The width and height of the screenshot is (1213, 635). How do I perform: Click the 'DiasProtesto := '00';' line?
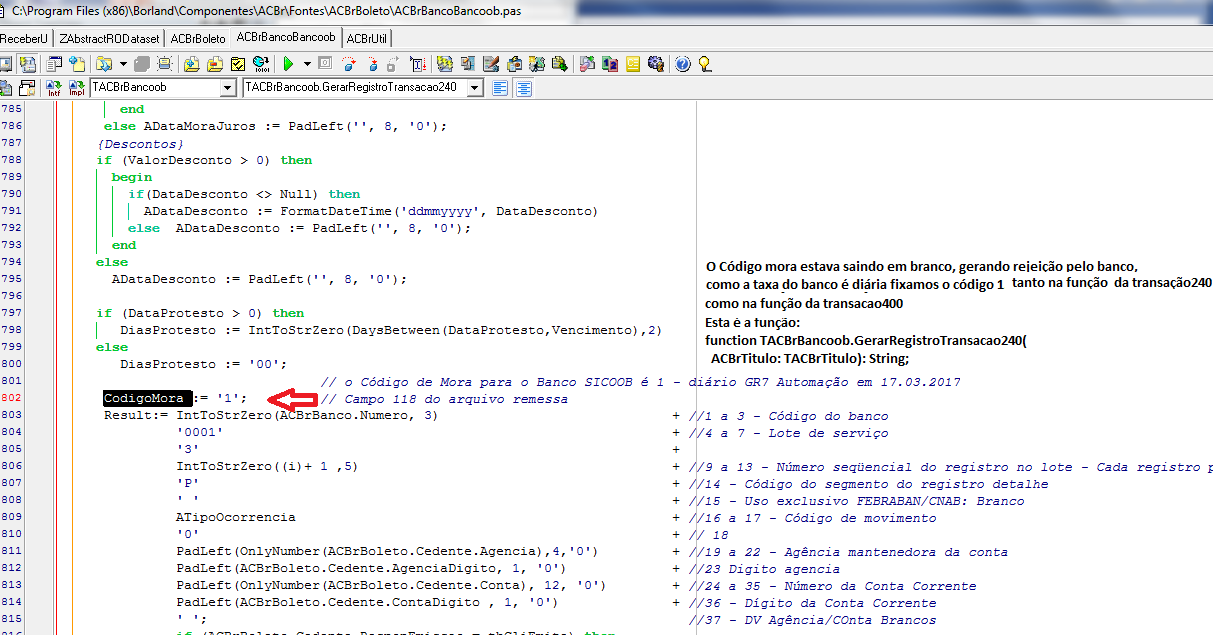pos(204,364)
